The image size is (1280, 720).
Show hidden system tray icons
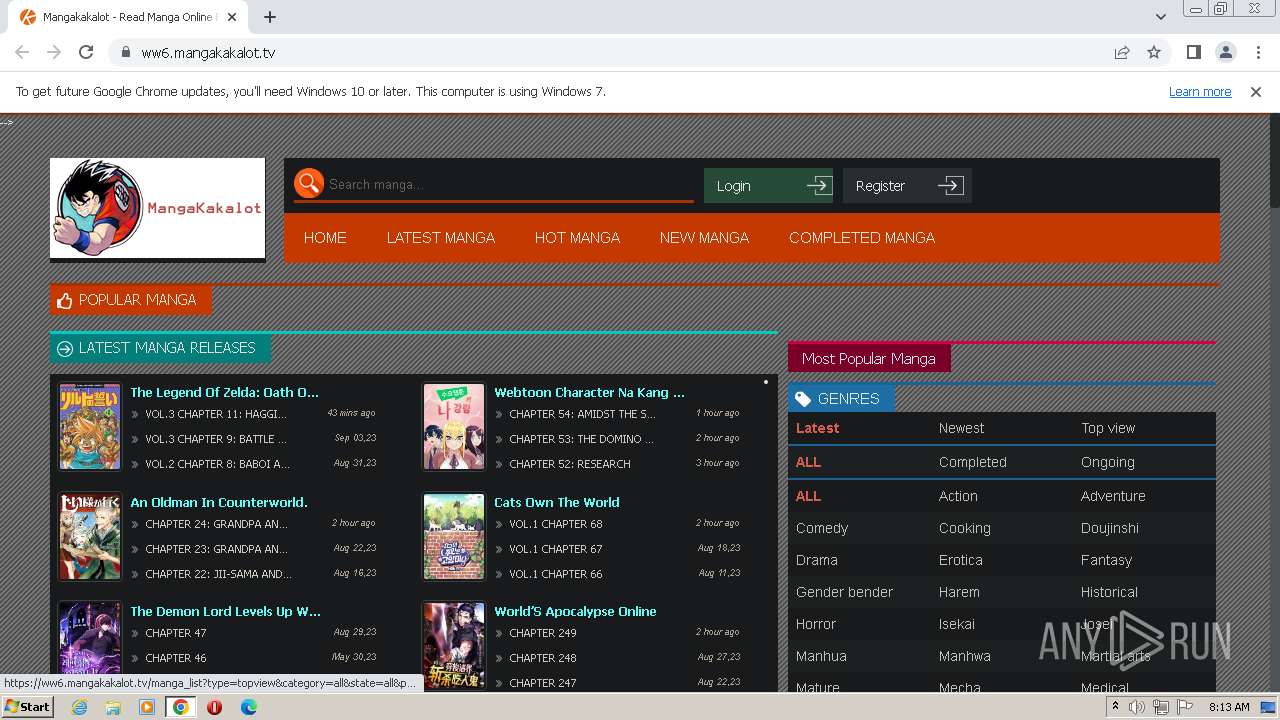(x=1115, y=707)
